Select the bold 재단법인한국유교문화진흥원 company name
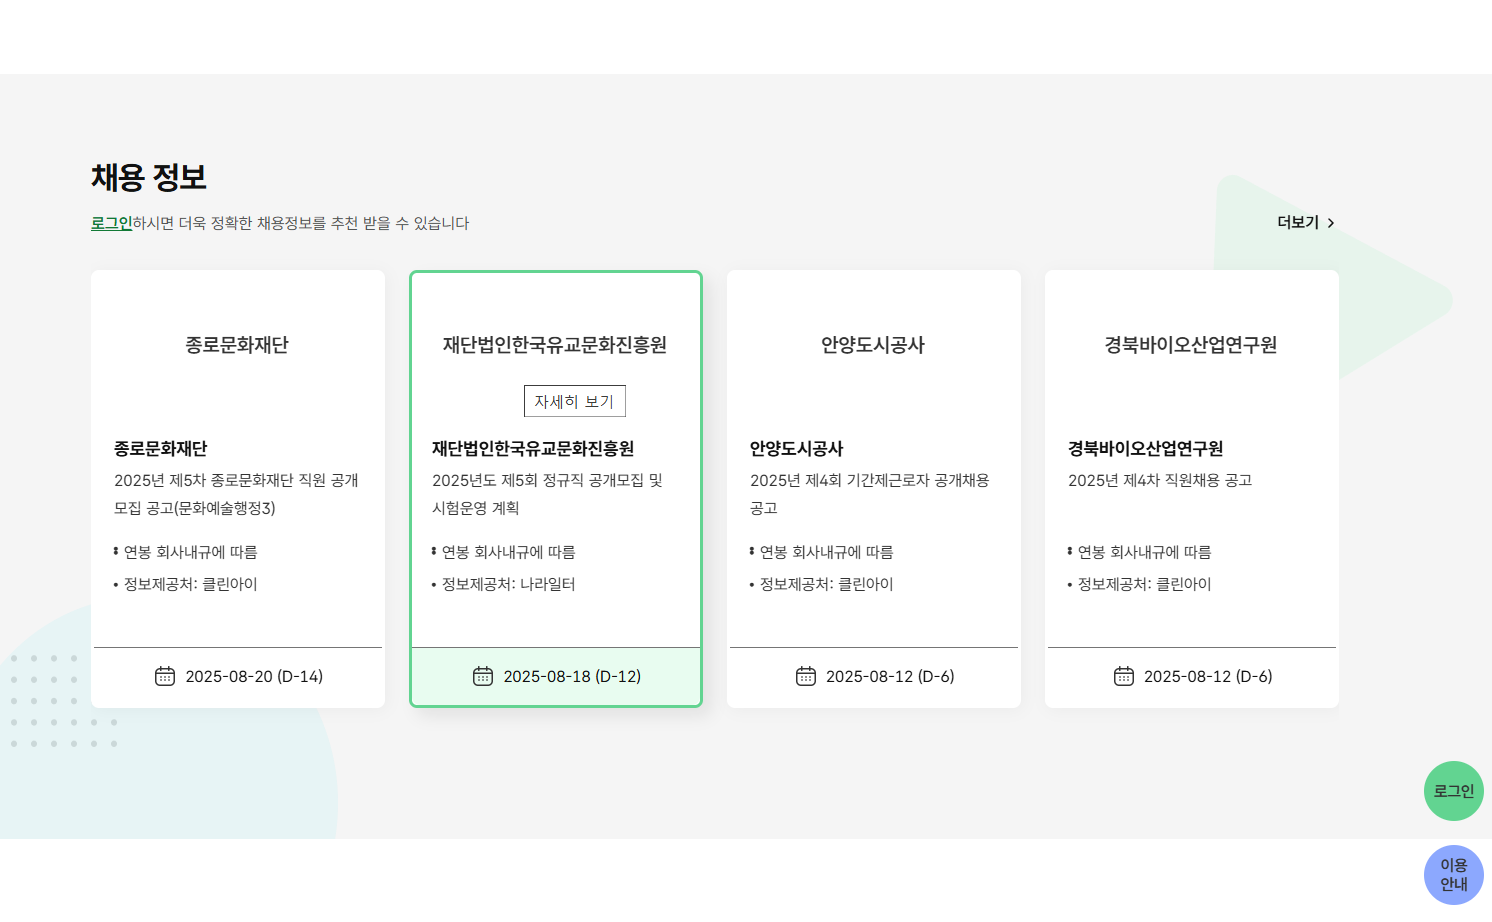 point(533,449)
